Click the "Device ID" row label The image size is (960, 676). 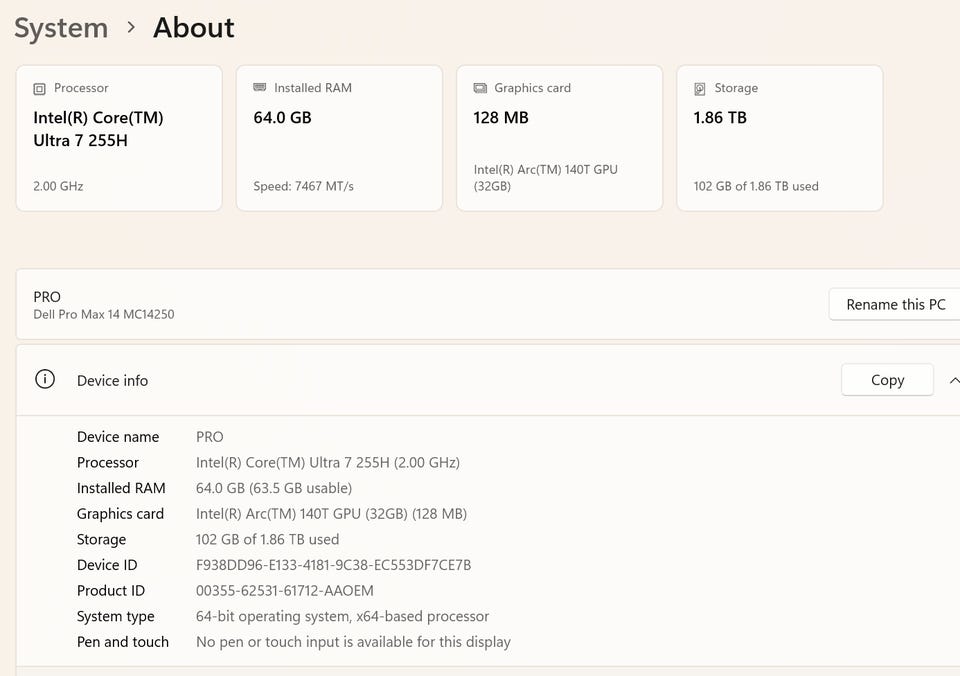coord(107,565)
